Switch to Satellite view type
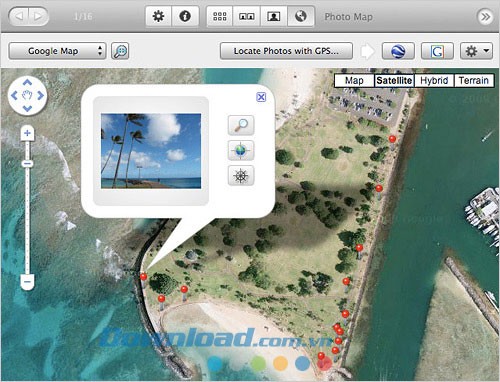This screenshot has height=382, width=500. (394, 80)
